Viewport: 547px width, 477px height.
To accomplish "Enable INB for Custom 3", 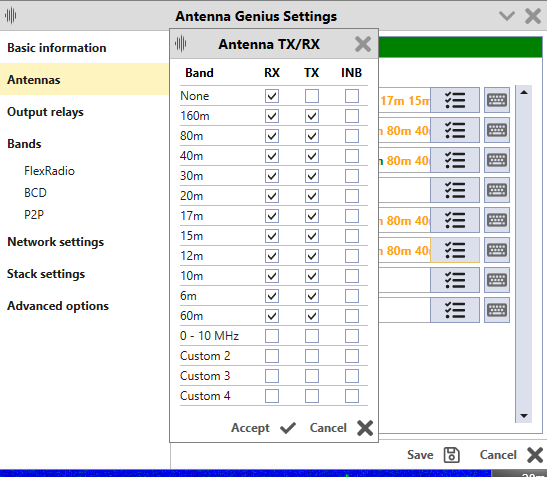I will [352, 376].
